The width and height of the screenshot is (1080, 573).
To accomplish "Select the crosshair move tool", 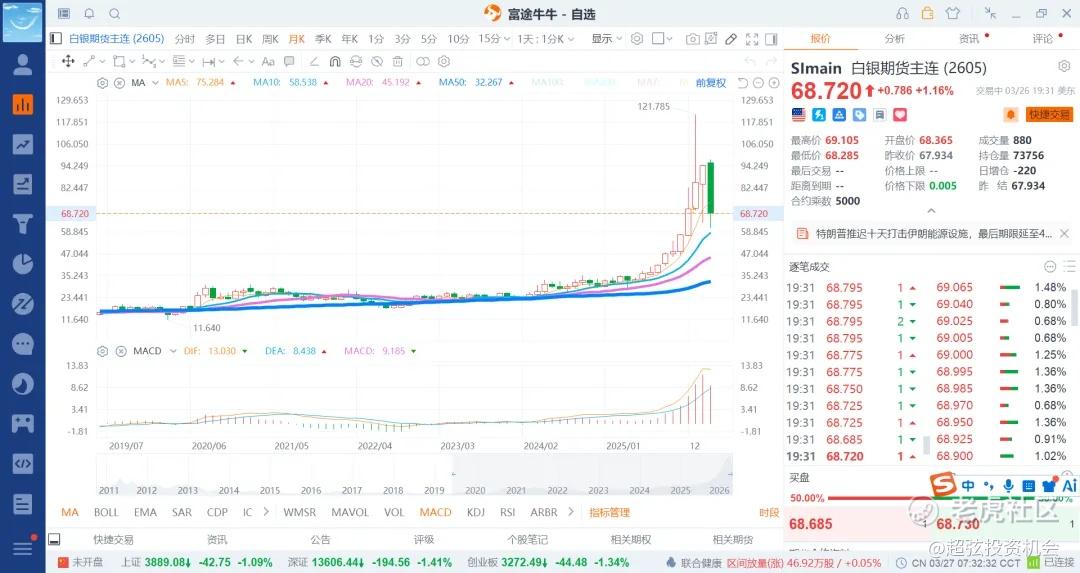I will pyautogui.click(x=68, y=61).
